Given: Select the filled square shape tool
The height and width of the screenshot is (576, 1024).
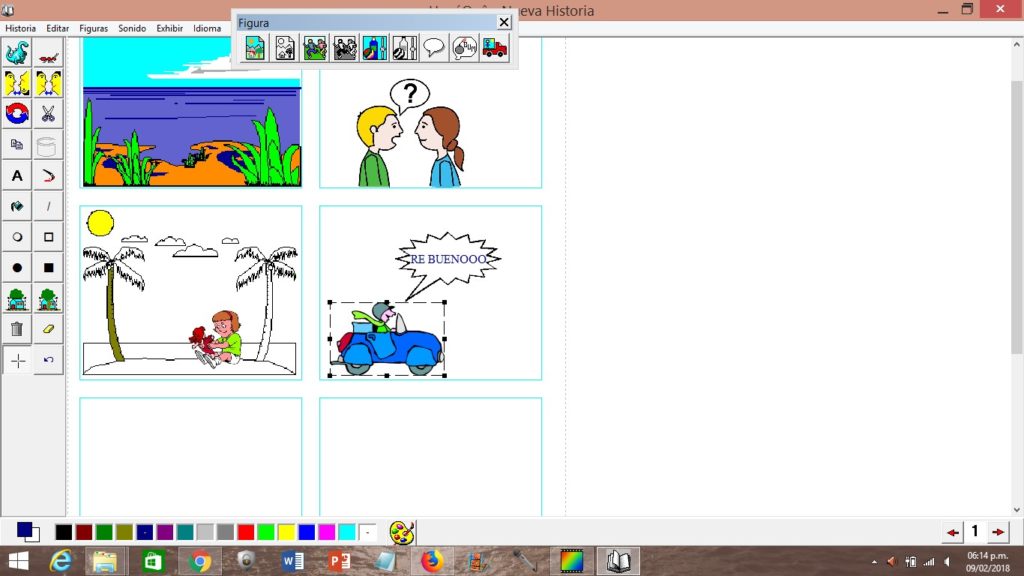Looking at the screenshot, I should (48, 268).
